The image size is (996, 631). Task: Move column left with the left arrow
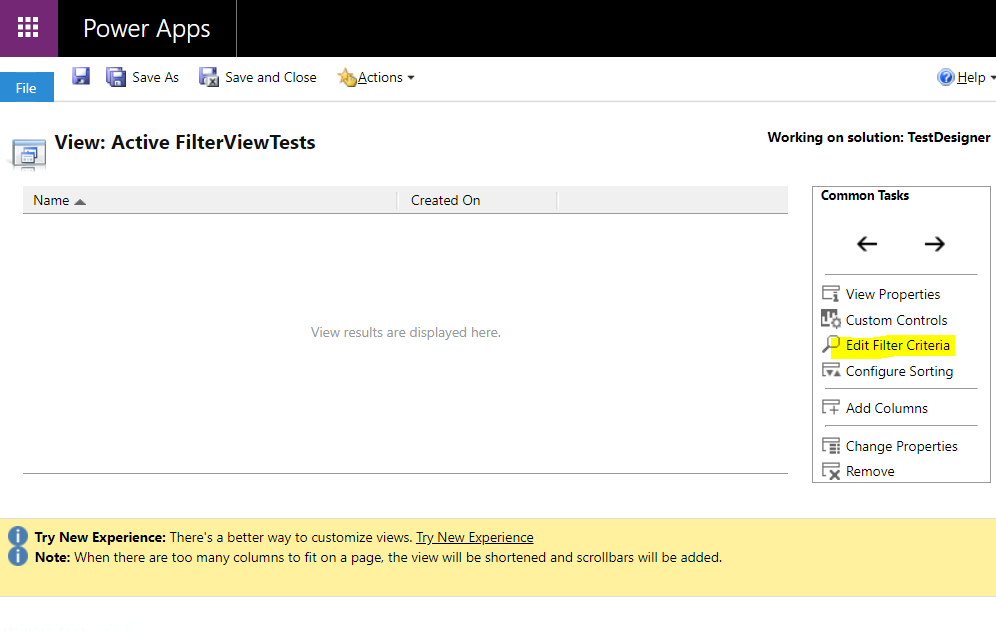866,243
